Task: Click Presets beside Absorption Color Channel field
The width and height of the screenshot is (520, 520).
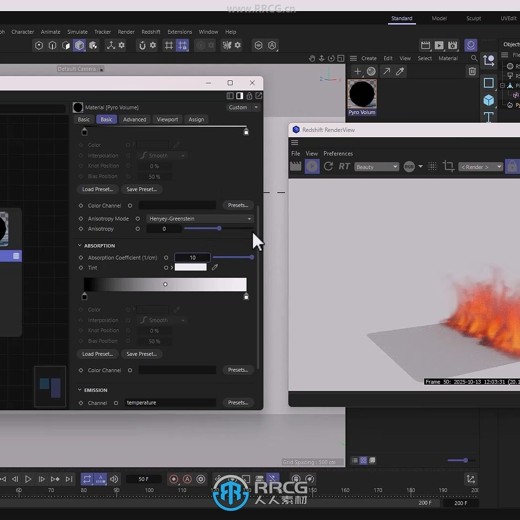Action: pyautogui.click(x=238, y=370)
